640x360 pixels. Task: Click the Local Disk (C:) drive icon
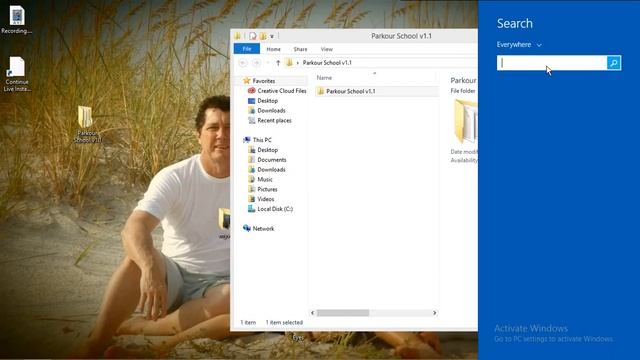[251, 209]
